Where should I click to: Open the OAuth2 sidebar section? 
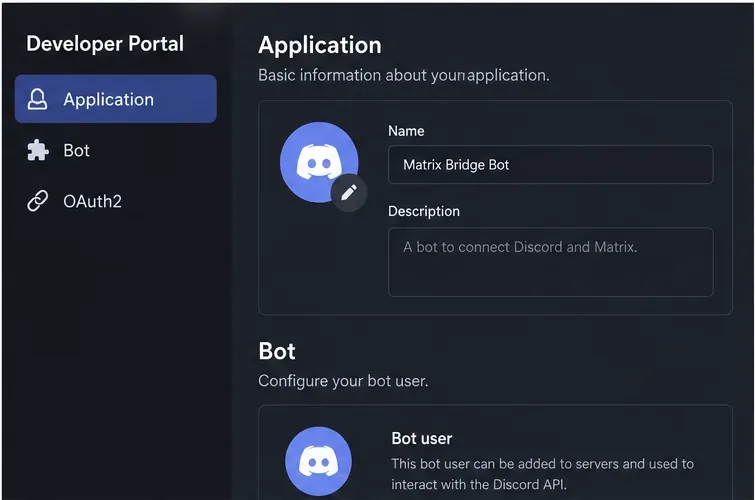116,201
